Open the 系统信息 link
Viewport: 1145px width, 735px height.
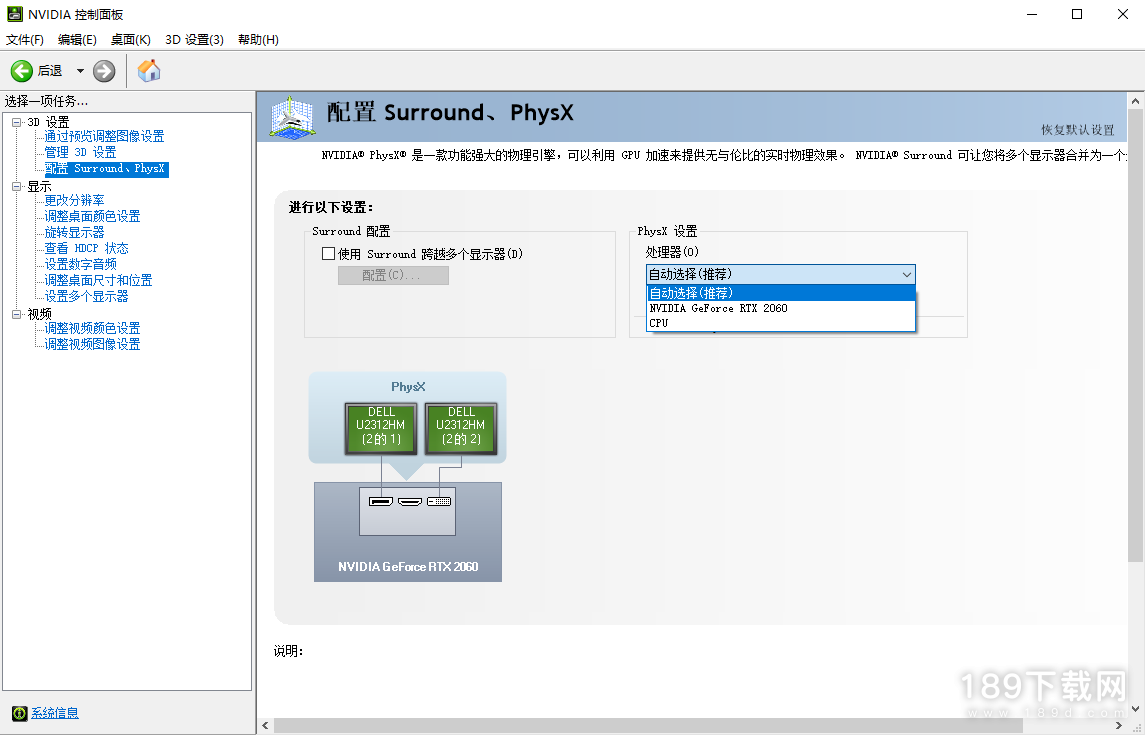click(x=55, y=713)
